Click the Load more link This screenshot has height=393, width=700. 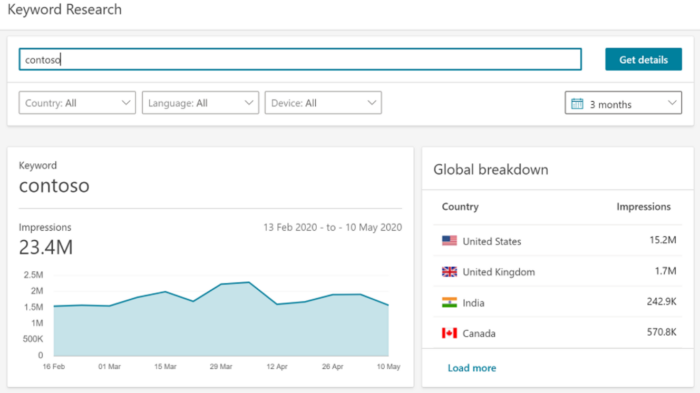(472, 368)
